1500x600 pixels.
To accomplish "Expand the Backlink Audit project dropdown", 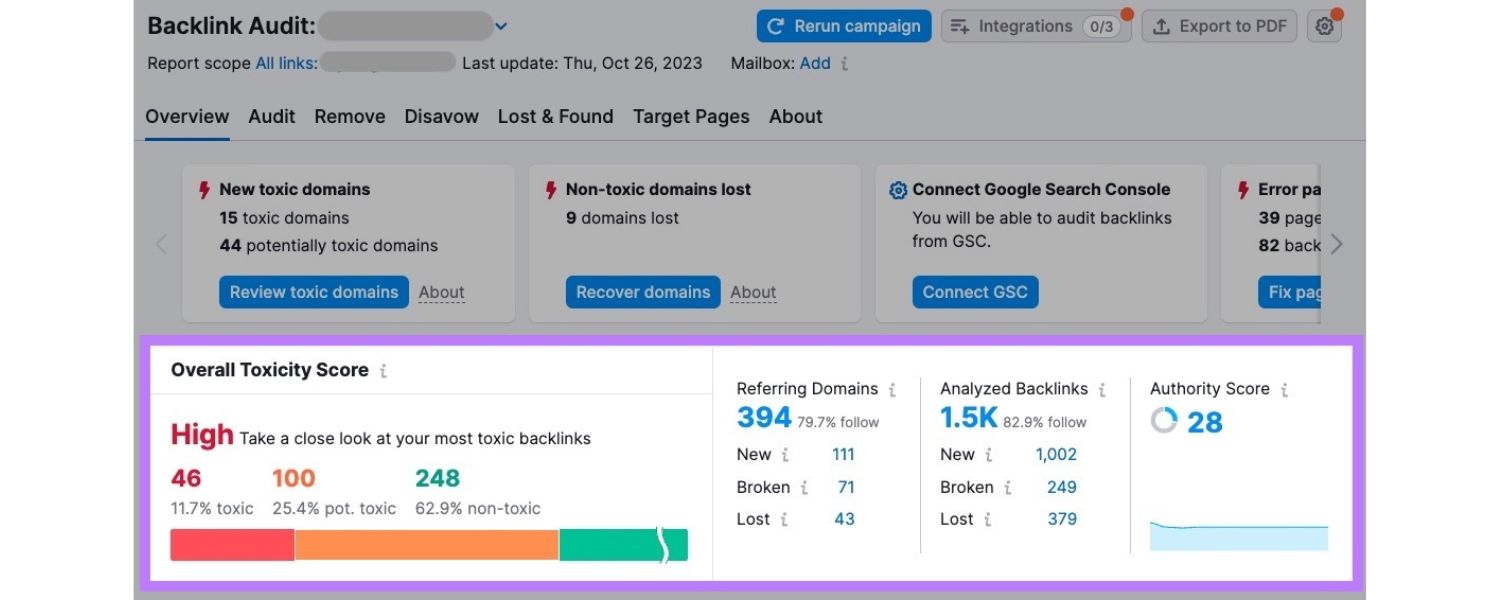I will [501, 26].
